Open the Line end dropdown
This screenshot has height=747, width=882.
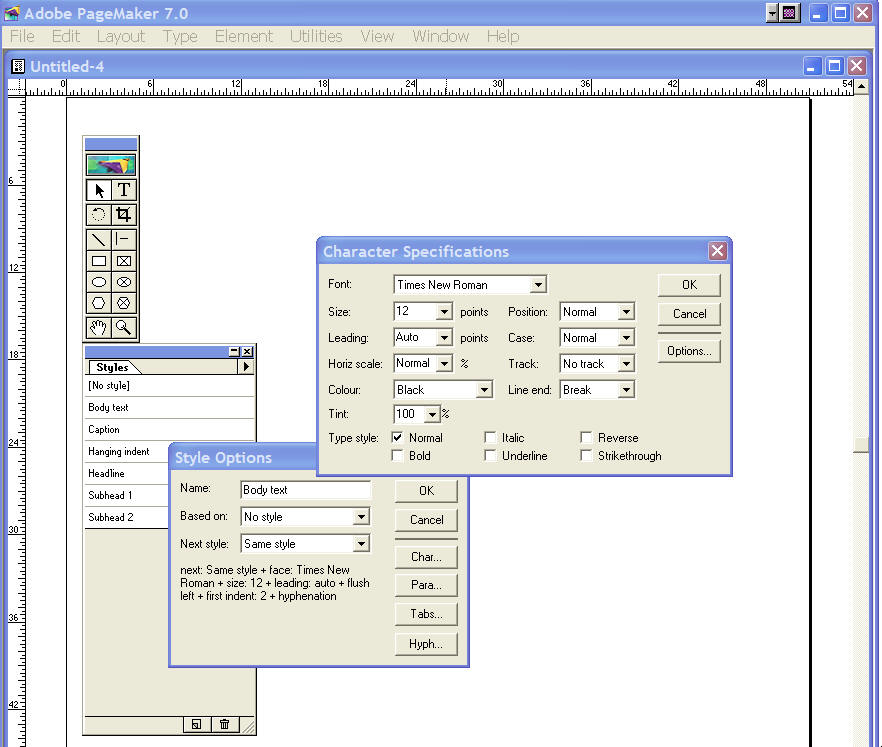[x=626, y=389]
